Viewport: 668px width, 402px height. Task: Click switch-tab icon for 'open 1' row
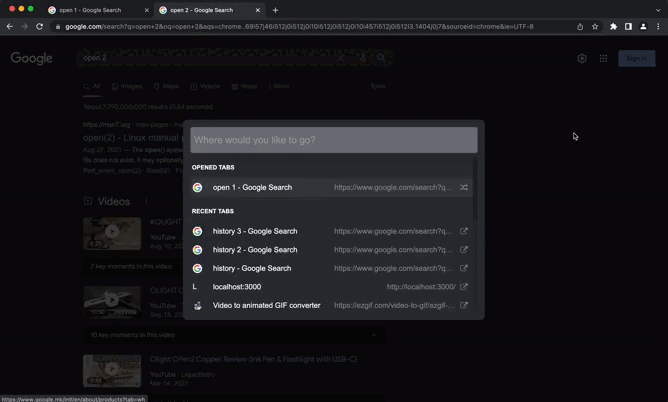(x=464, y=187)
